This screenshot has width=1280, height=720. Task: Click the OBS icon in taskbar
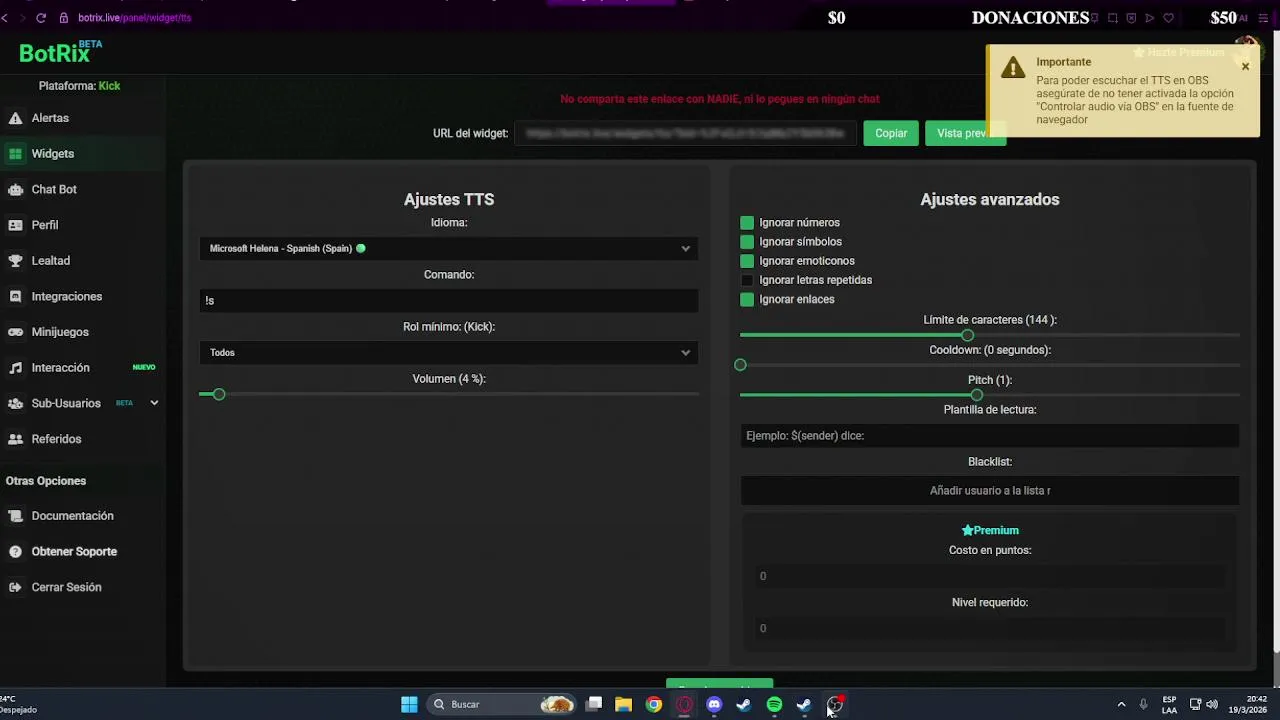(835, 704)
